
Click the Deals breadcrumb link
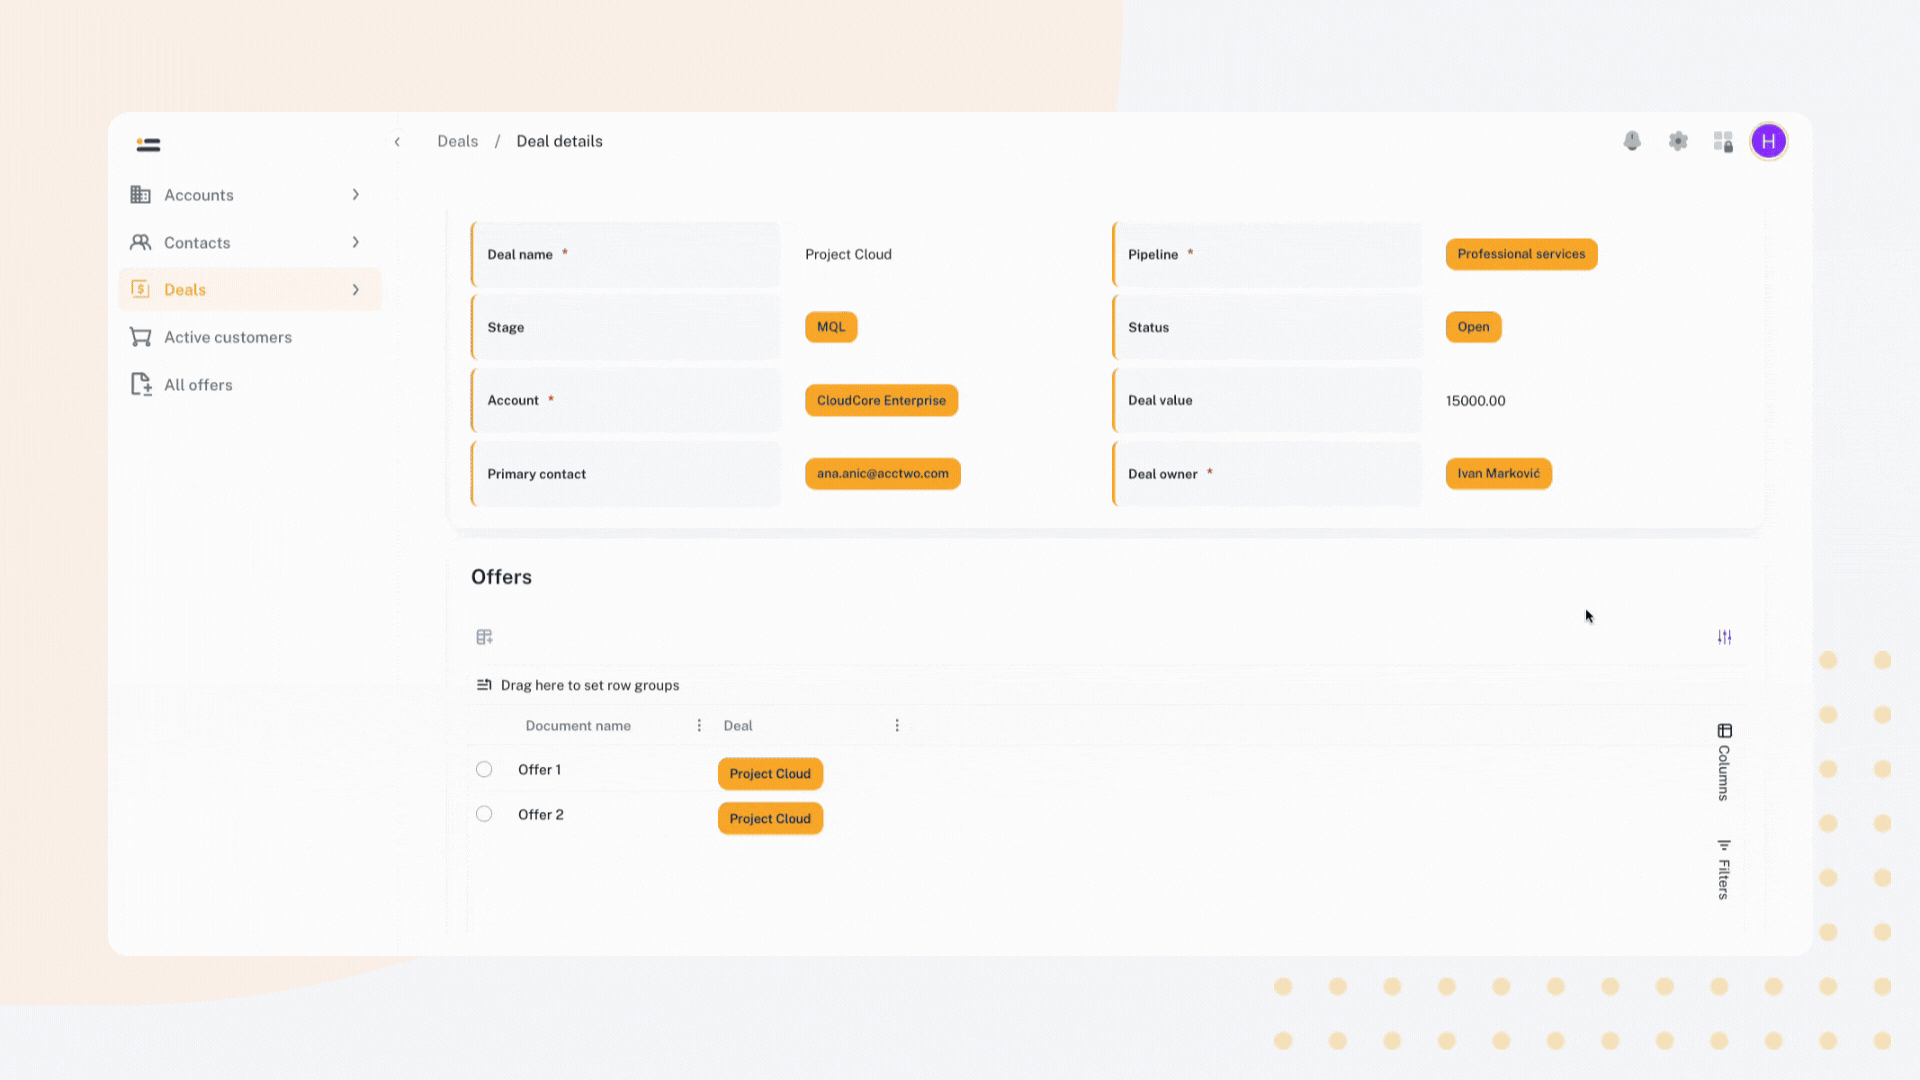pos(457,141)
